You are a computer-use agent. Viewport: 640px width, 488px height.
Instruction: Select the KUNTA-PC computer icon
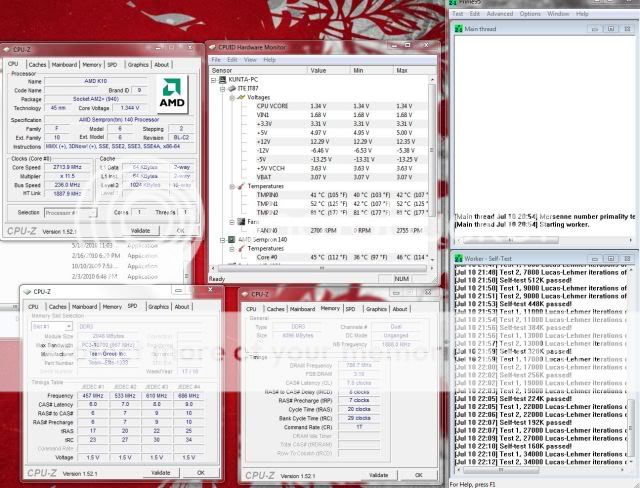pyautogui.click(x=220, y=80)
